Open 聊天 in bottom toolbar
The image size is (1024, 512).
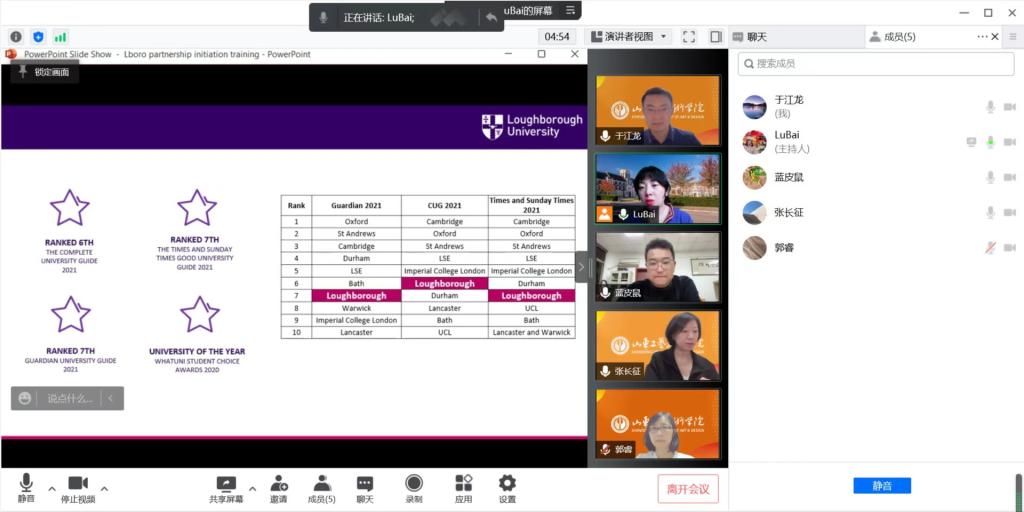pos(365,489)
